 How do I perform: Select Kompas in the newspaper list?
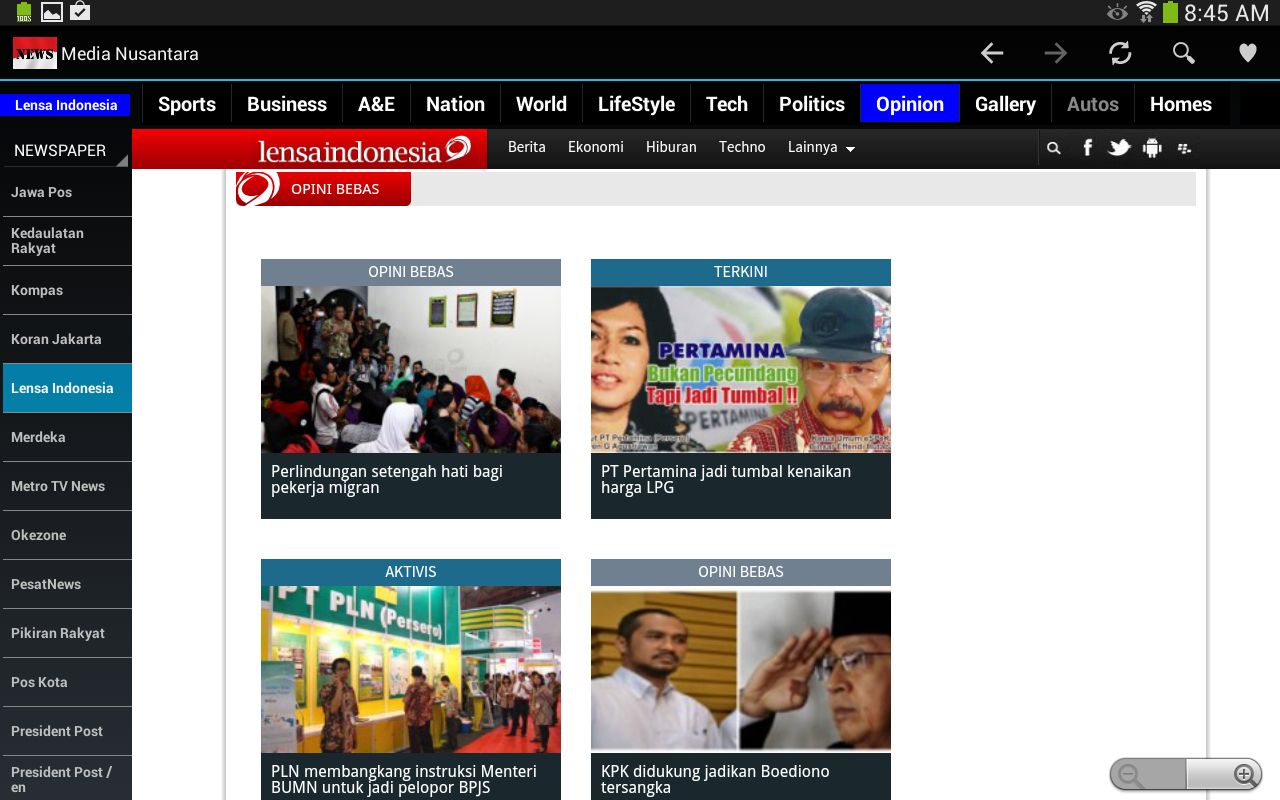pyautogui.click(x=66, y=290)
